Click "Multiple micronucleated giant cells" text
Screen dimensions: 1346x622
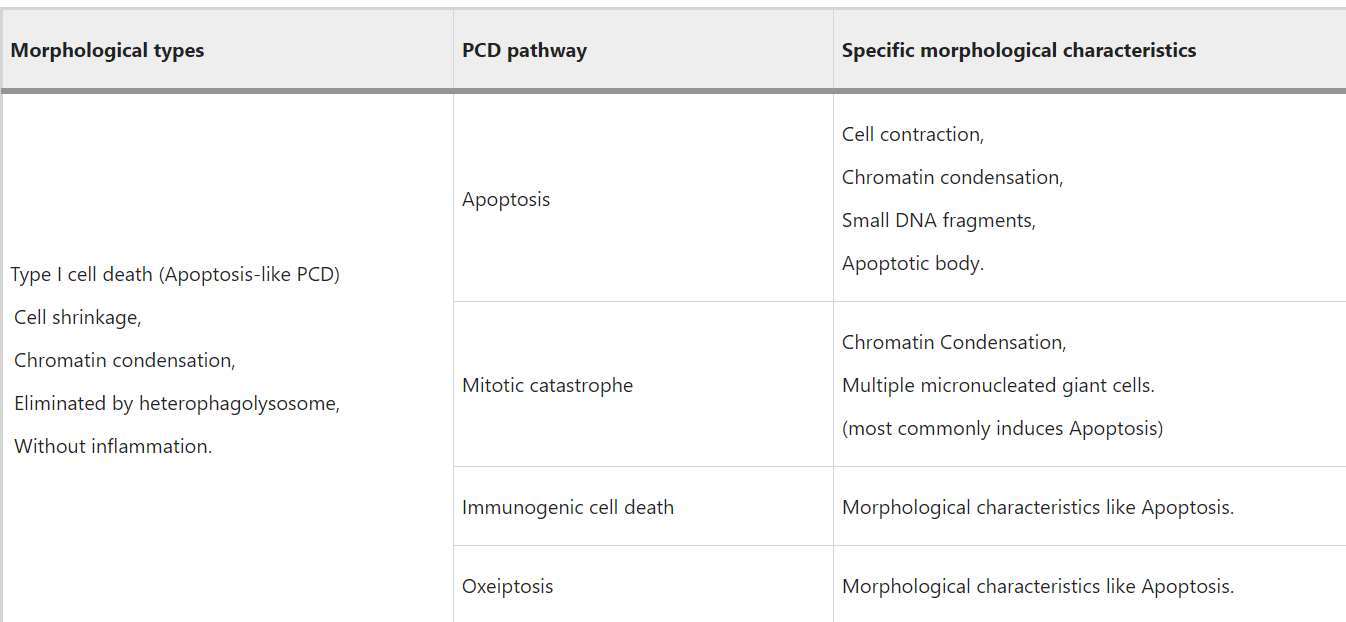997,386
